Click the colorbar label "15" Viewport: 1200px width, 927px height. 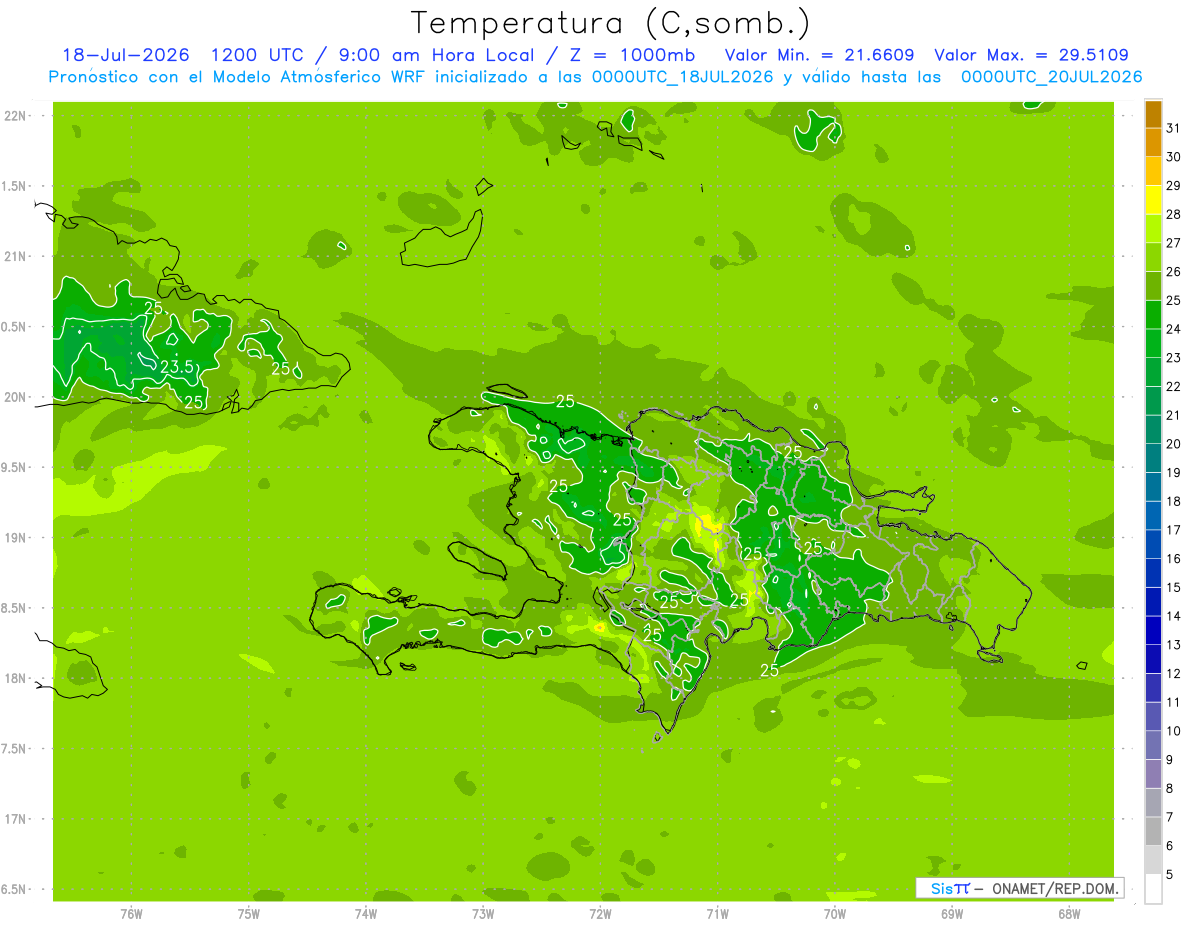pos(1174,588)
